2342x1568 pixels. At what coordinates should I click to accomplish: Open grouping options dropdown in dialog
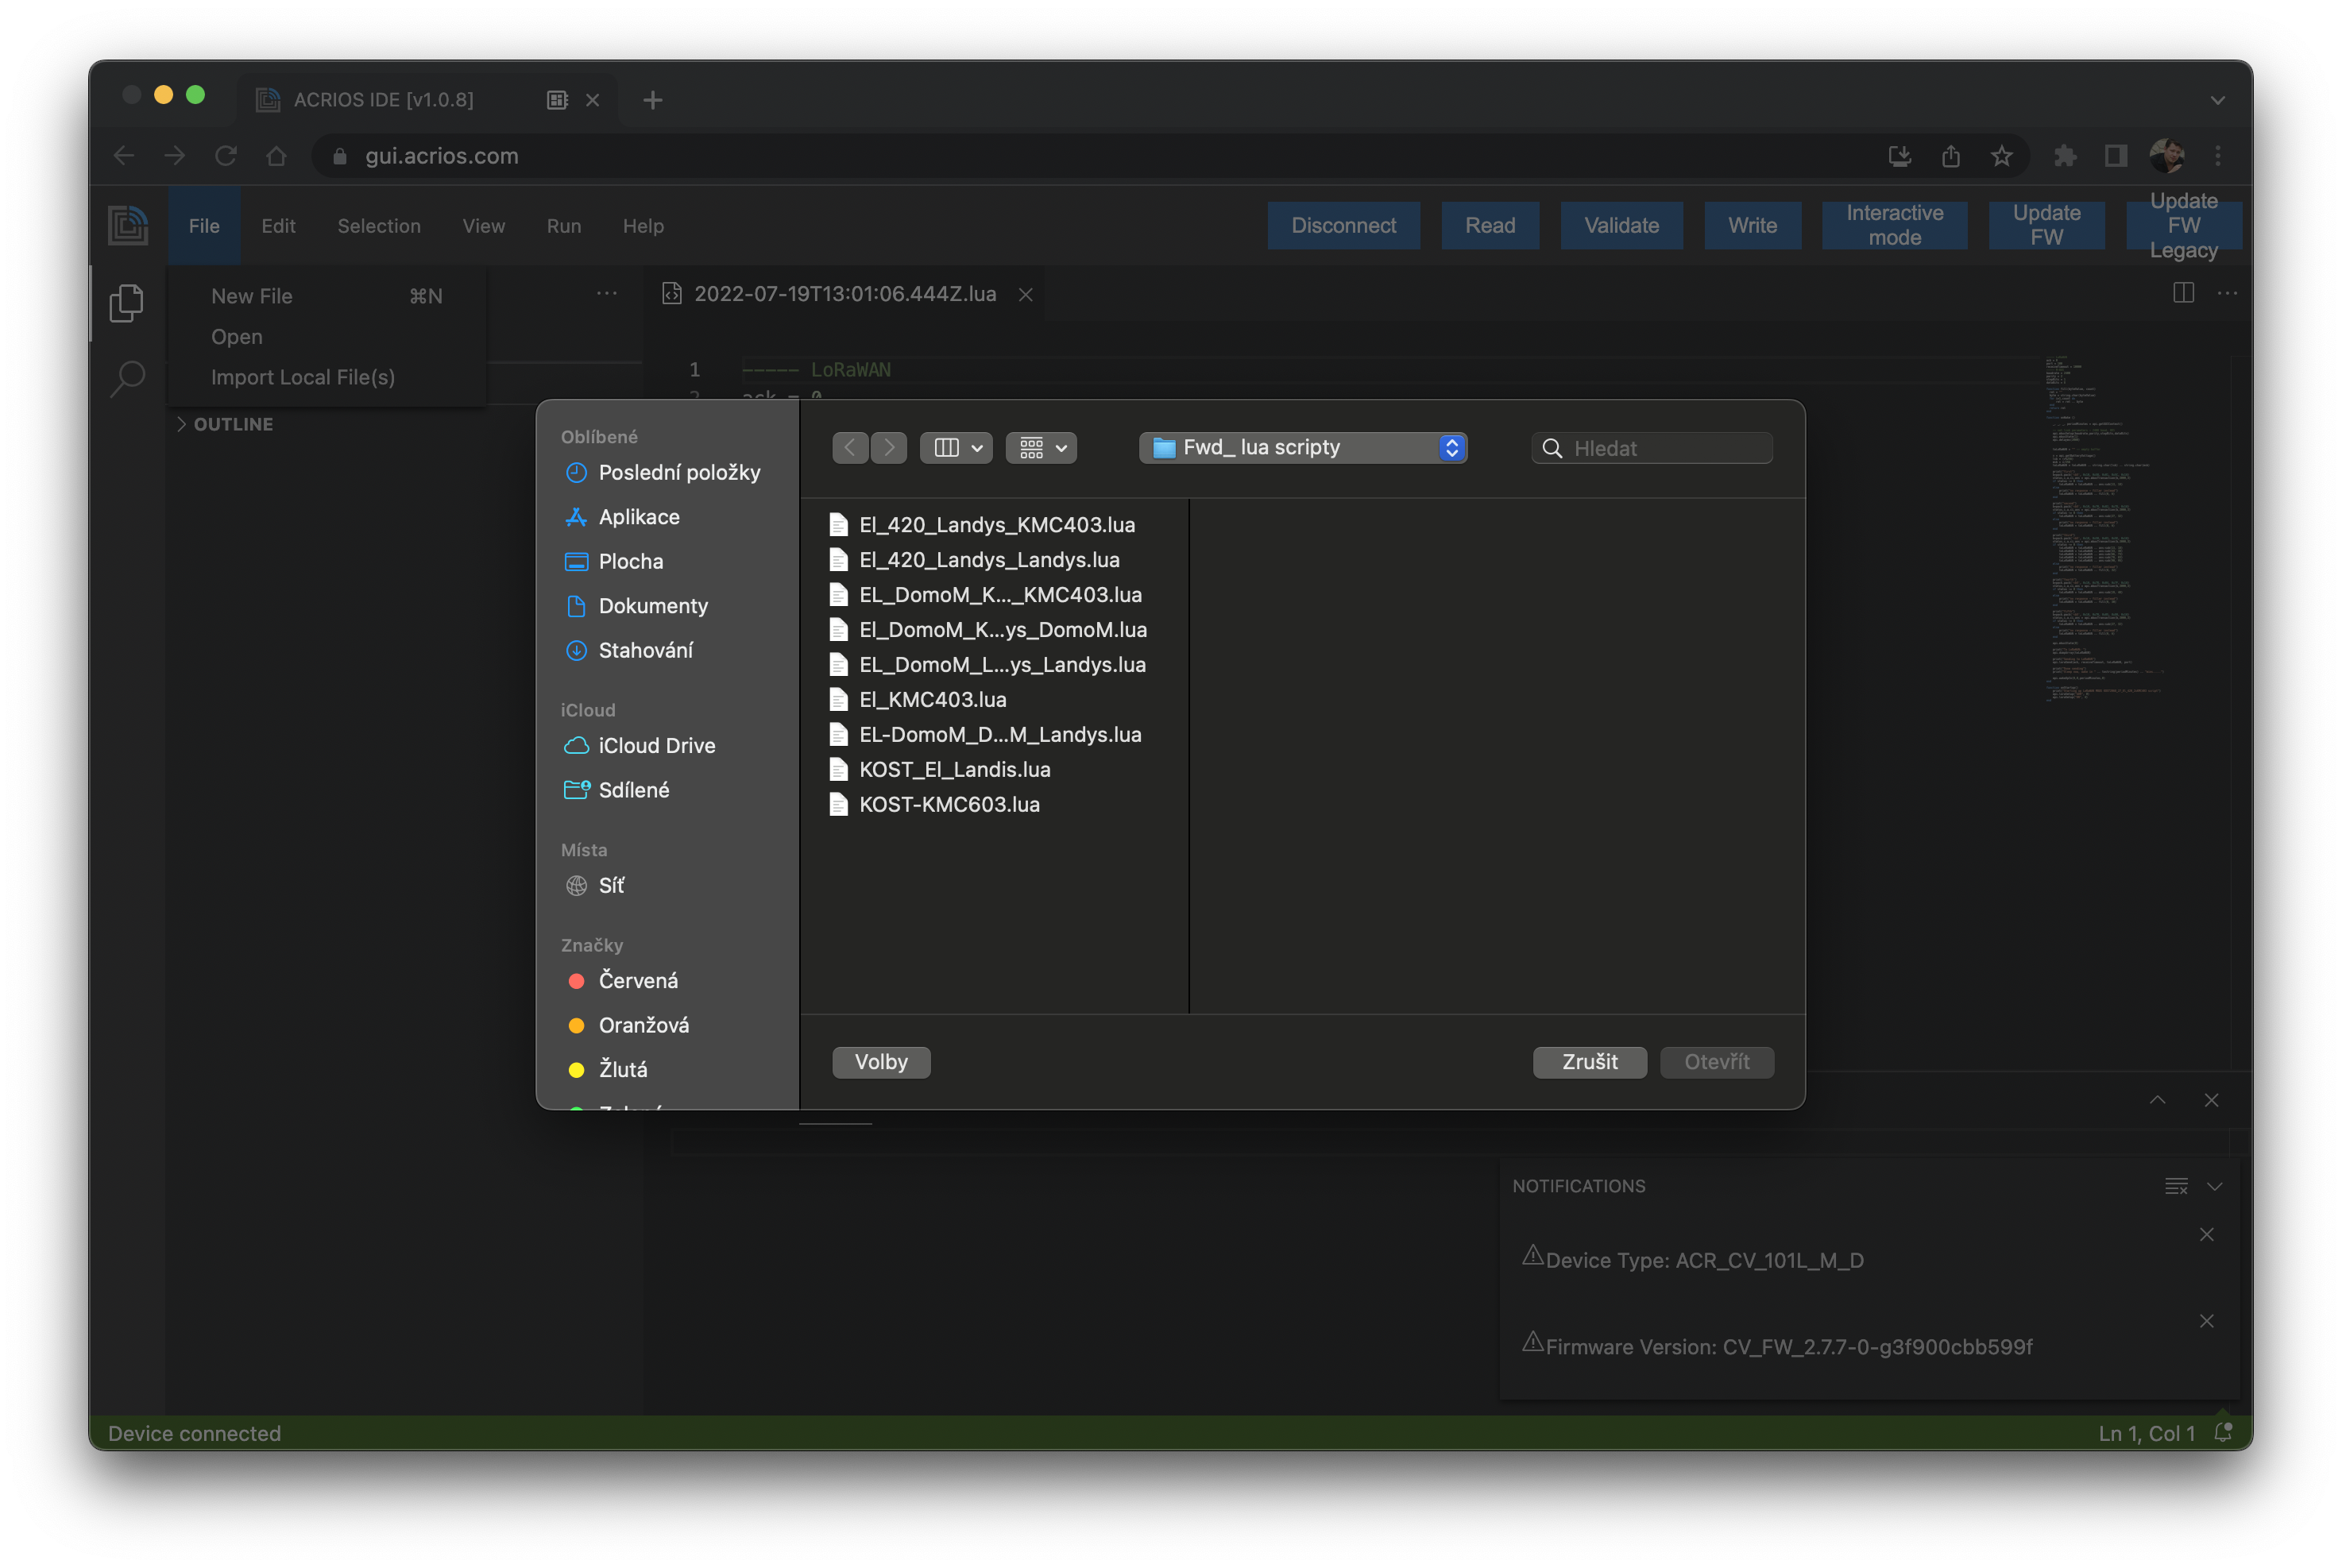pos(1041,448)
